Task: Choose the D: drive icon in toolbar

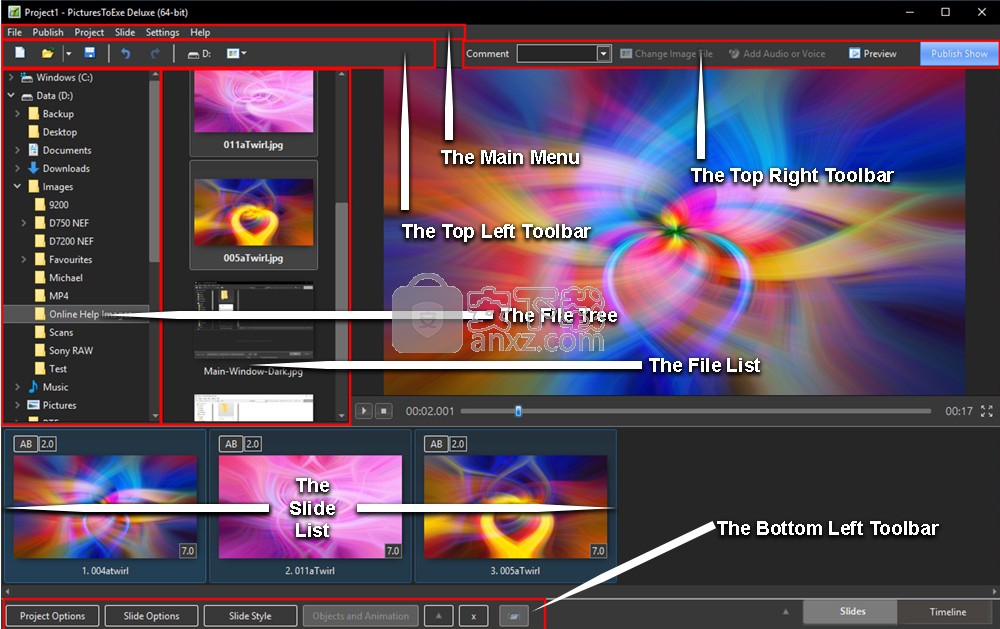Action: click(x=199, y=54)
